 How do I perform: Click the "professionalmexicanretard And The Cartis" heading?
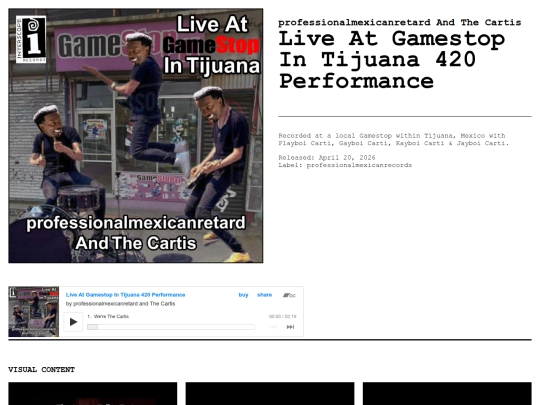tap(399, 22)
